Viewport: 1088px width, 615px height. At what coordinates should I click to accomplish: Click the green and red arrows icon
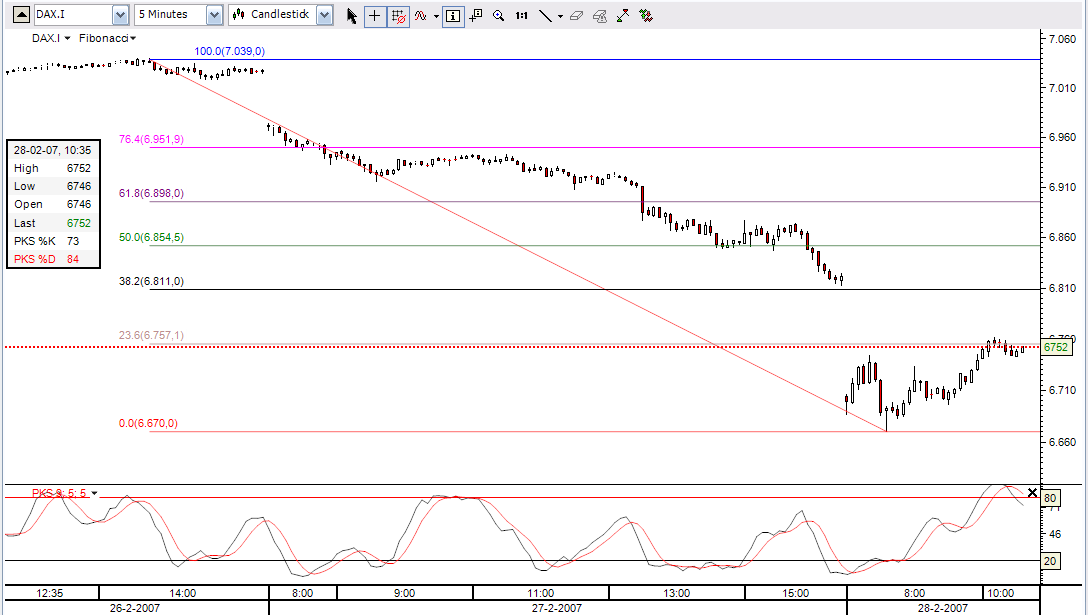(x=646, y=15)
